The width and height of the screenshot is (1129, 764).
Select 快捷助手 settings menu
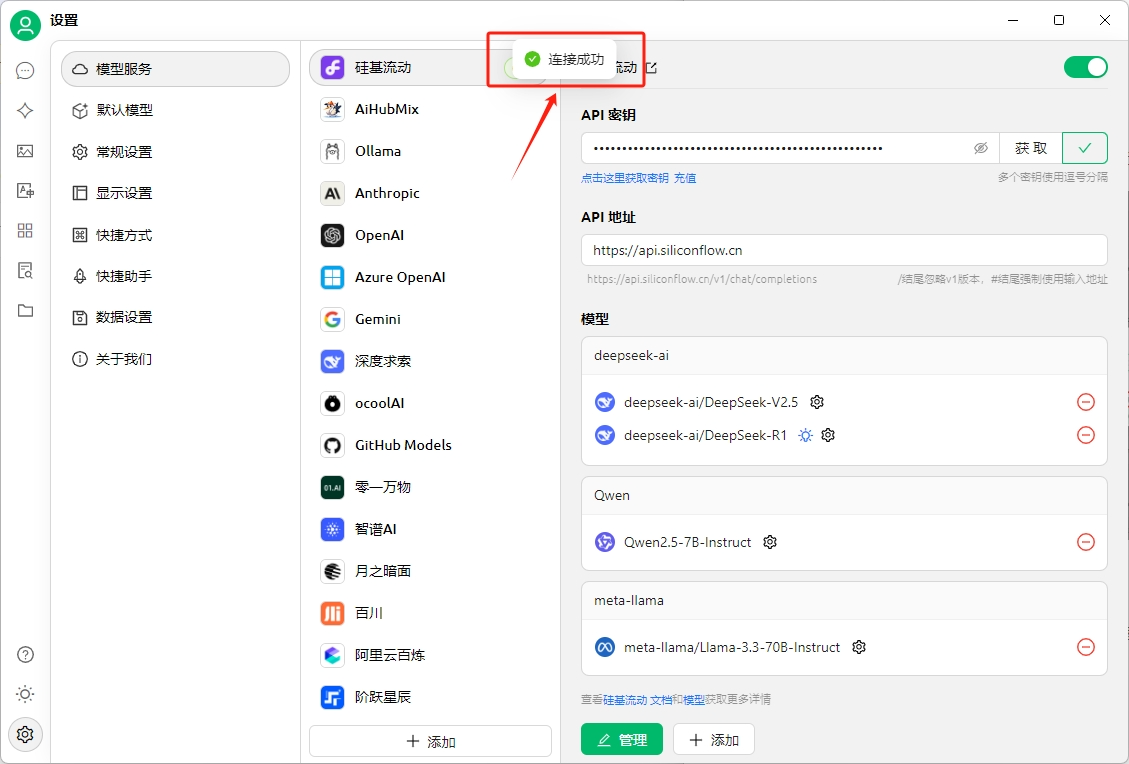coord(176,276)
